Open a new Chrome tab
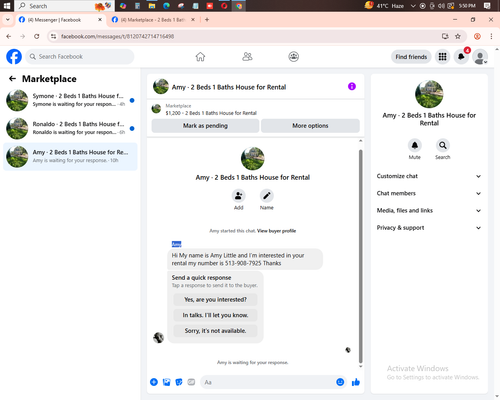This screenshot has width=500, height=400. (207, 20)
